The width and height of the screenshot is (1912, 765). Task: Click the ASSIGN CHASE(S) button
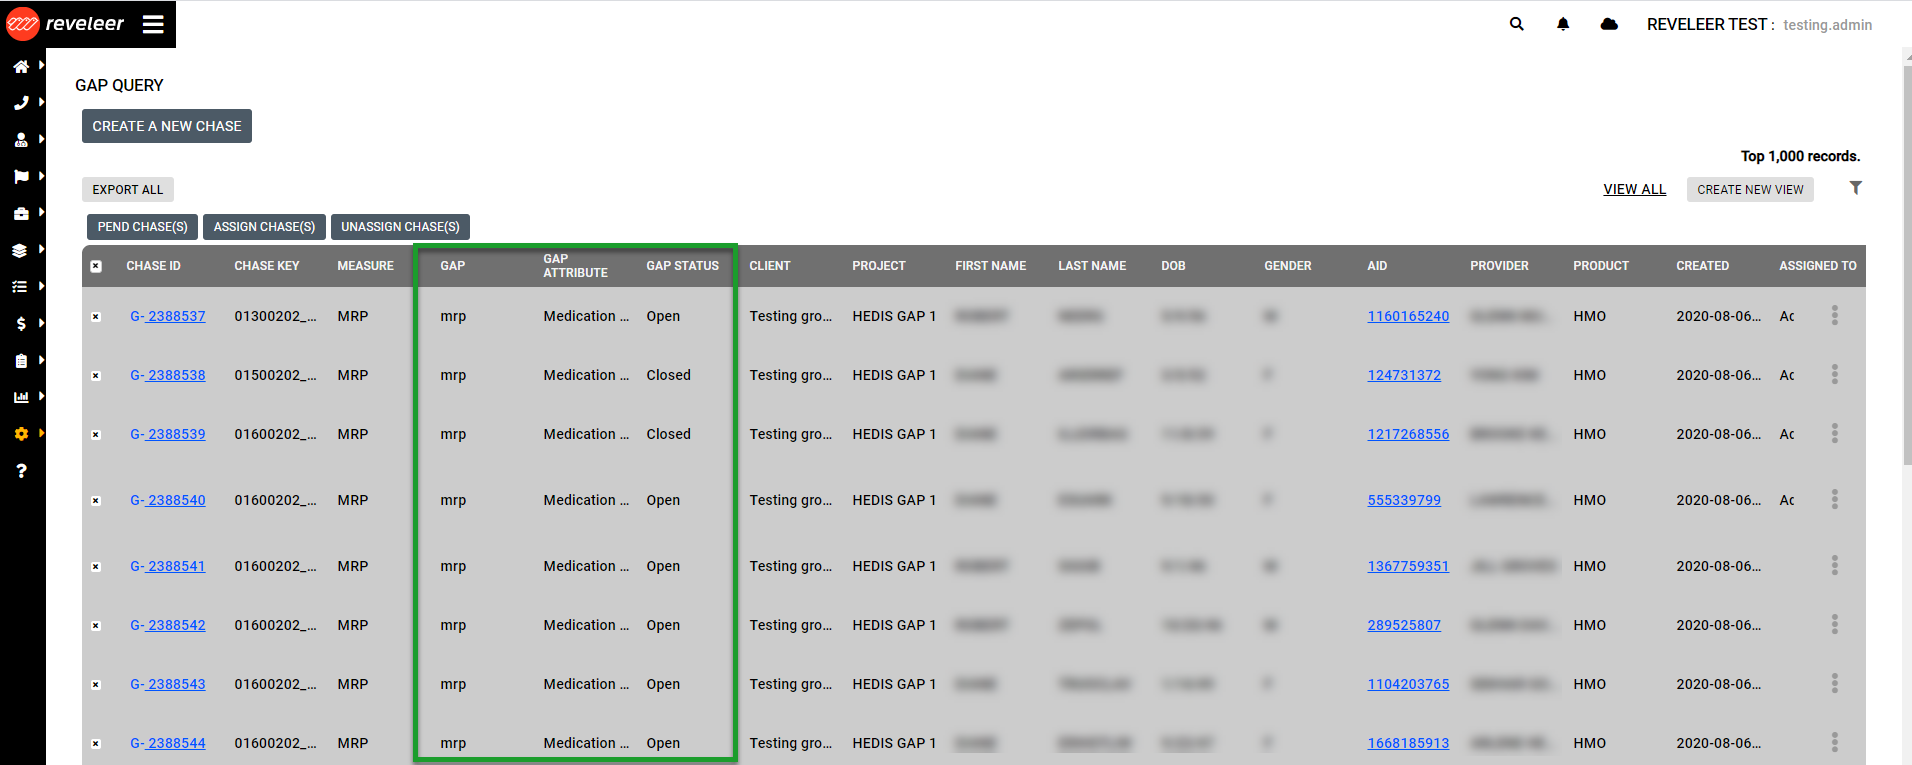pos(264,227)
